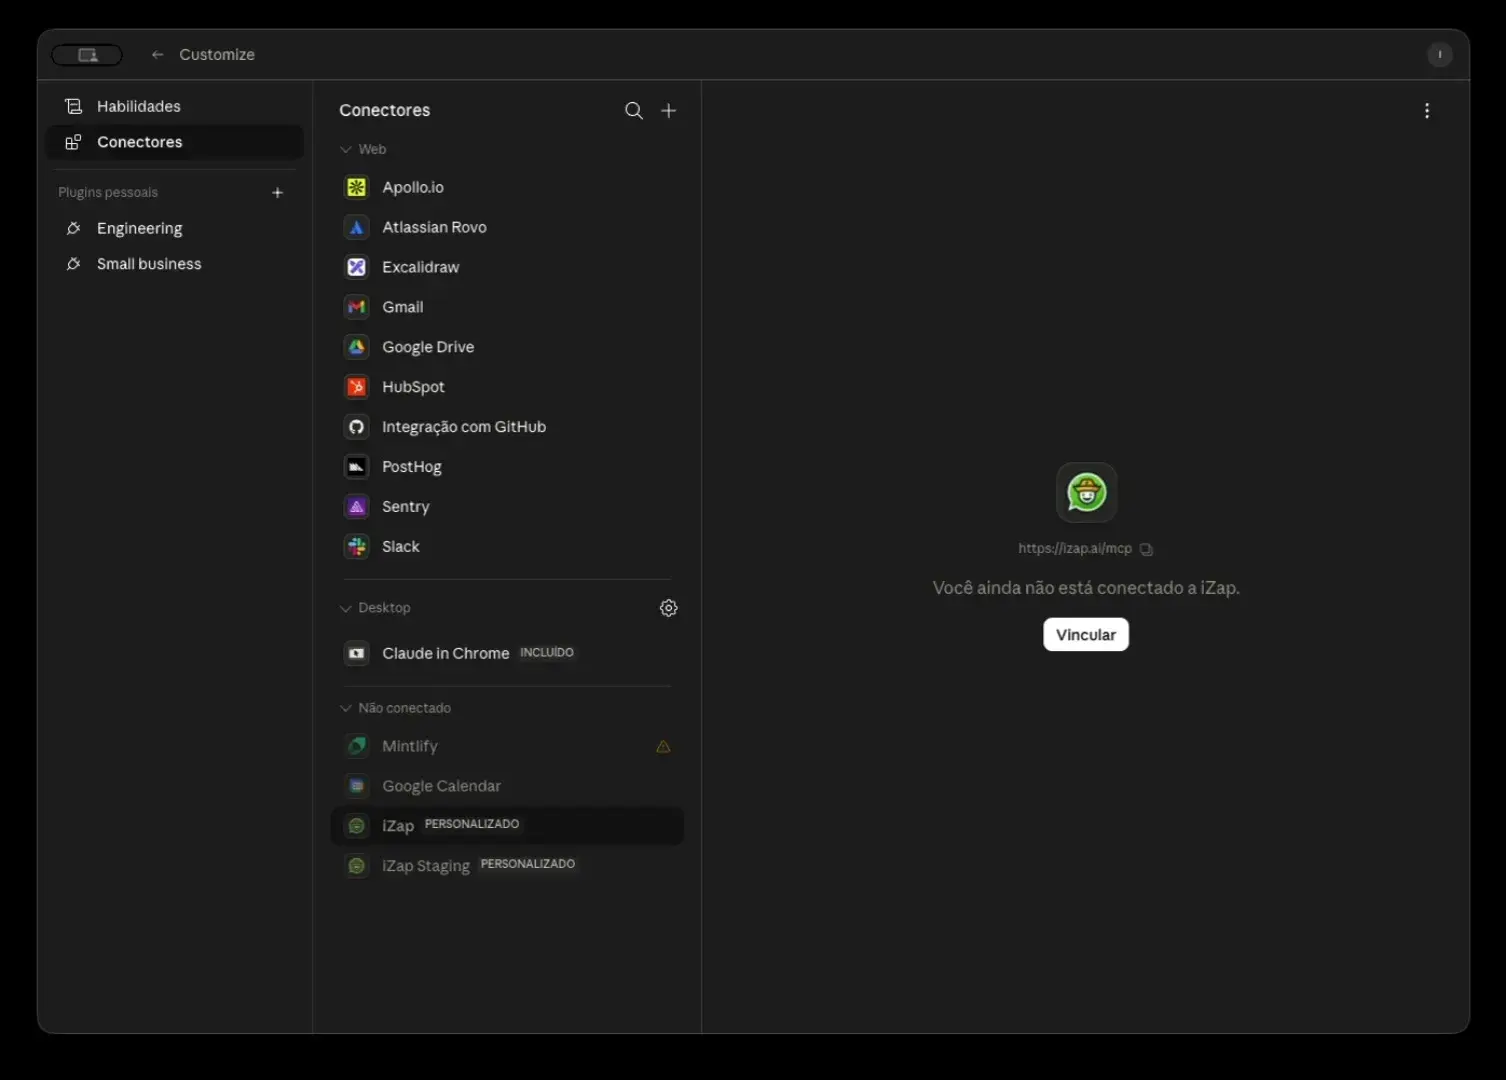Click the Atlassian Rovo label text
This screenshot has width=1506, height=1080.
pos(434,227)
